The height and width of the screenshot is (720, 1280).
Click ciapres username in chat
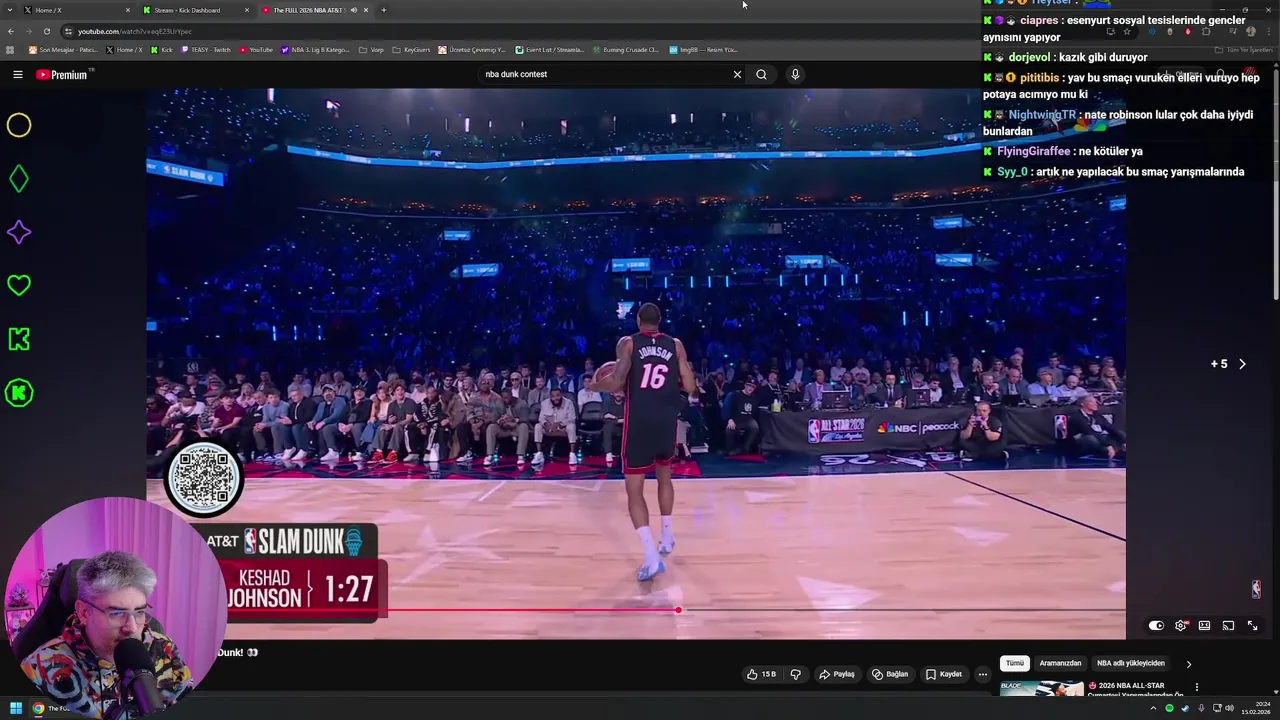tap(1039, 20)
